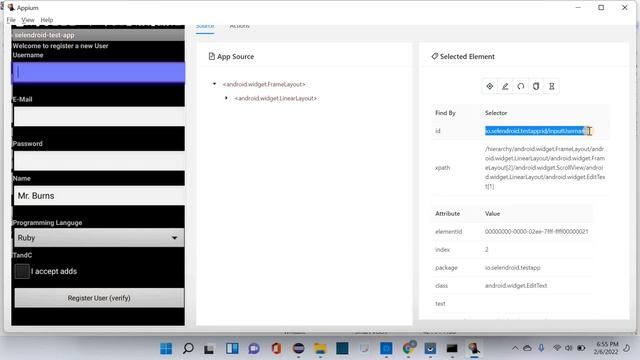Click the Register User (verify) button
Screen dimensions: 640x360
click(x=99, y=298)
